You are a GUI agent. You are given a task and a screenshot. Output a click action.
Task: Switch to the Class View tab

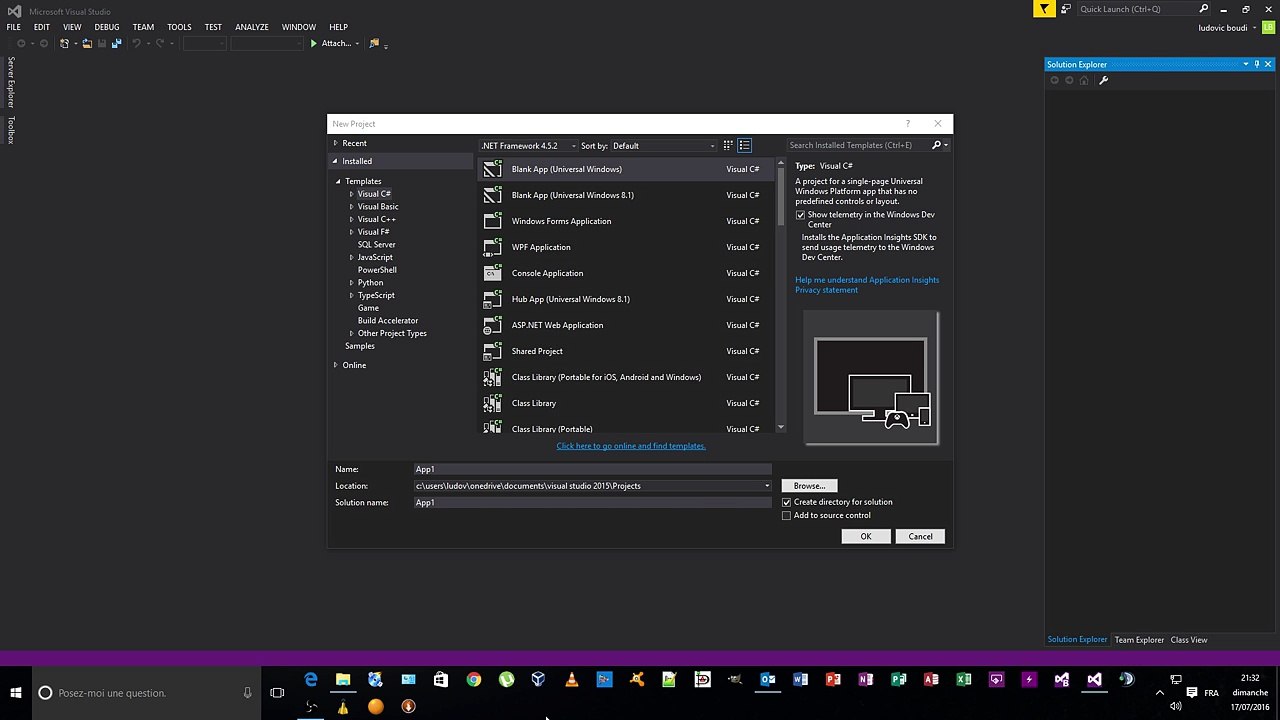(1189, 640)
